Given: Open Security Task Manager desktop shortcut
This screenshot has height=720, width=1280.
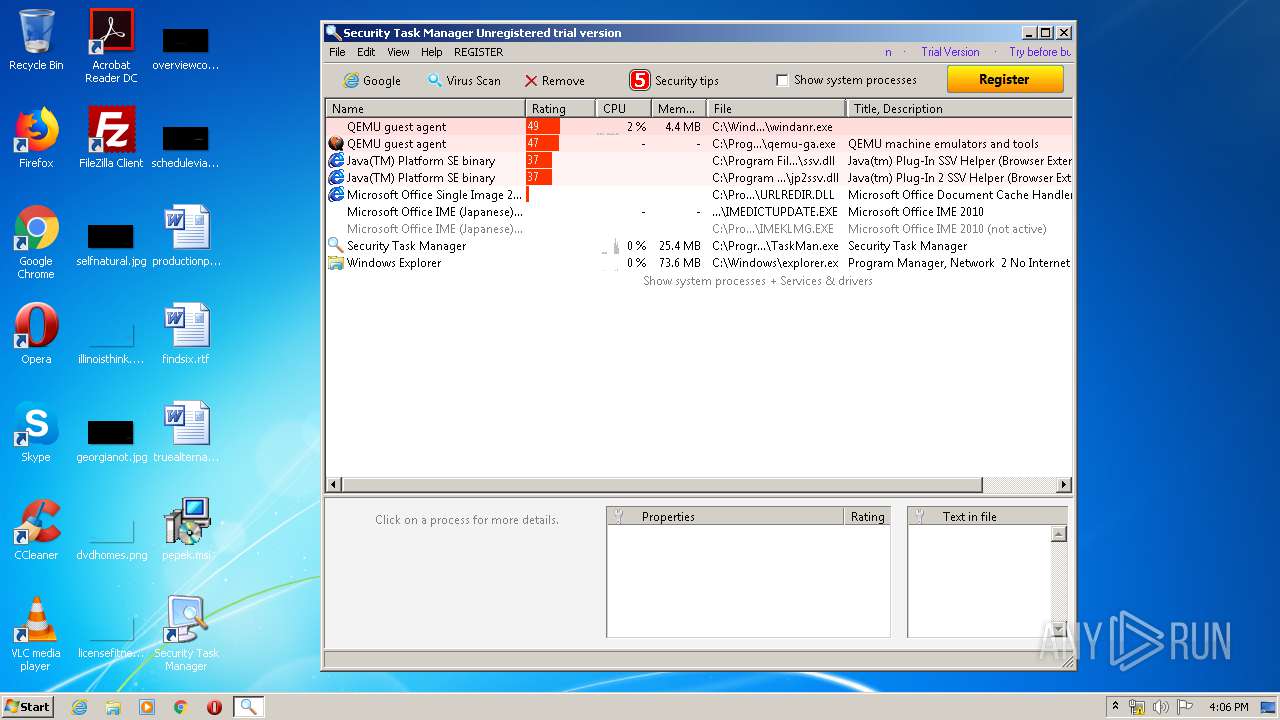Looking at the screenshot, I should [186, 634].
